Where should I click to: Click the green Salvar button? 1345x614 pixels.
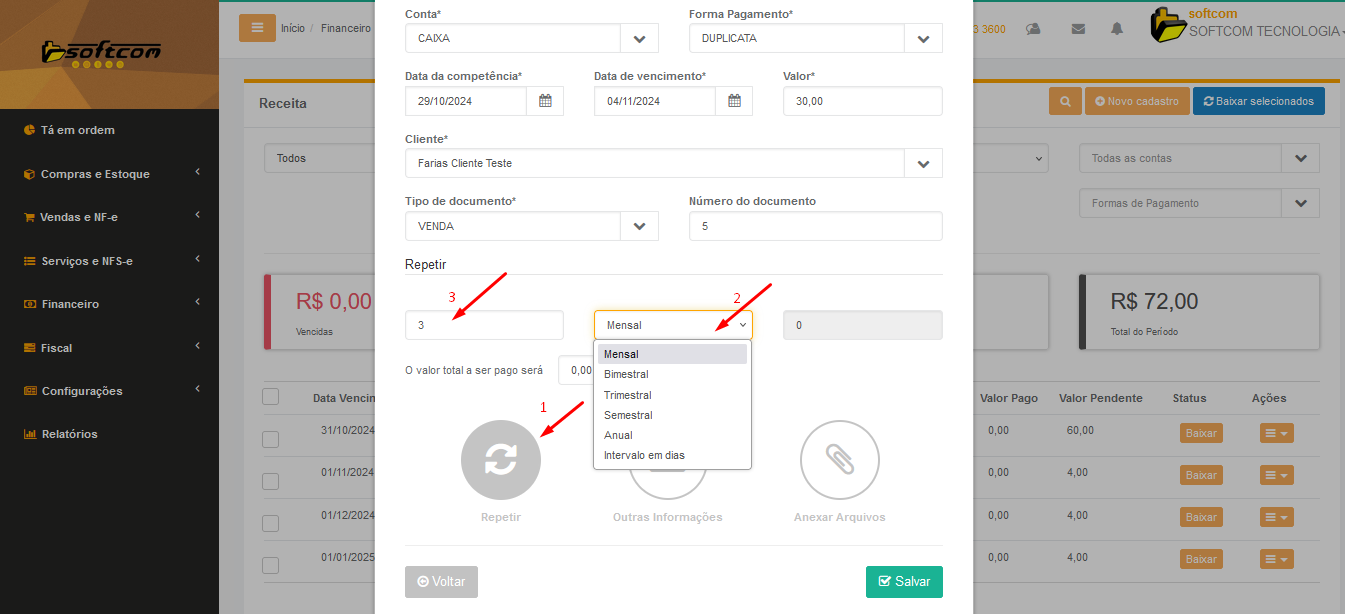point(904,581)
